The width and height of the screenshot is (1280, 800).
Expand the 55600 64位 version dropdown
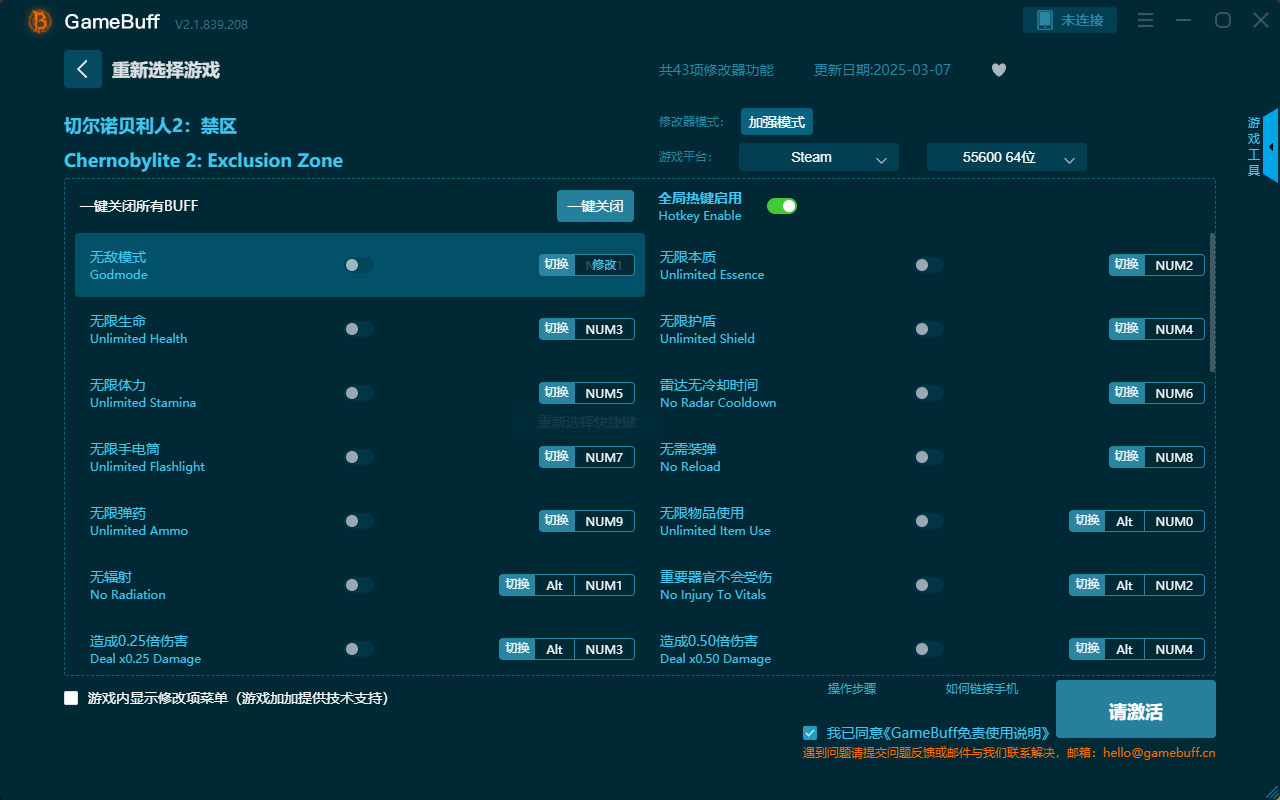pos(1006,157)
